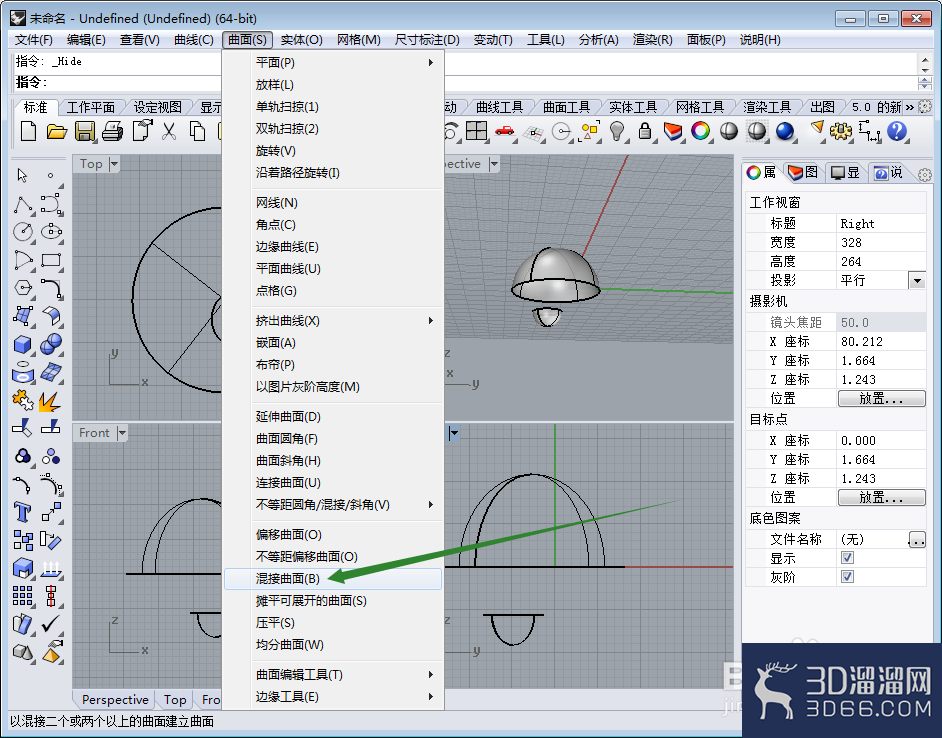The image size is (942, 738).
Task: Open the 投影 dropdown showing 平行
Action: pos(917,281)
